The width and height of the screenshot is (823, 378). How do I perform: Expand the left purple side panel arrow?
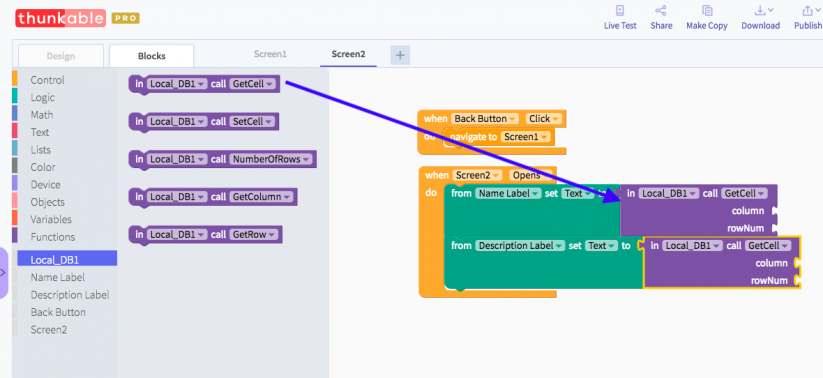pyautogui.click(x=3, y=272)
